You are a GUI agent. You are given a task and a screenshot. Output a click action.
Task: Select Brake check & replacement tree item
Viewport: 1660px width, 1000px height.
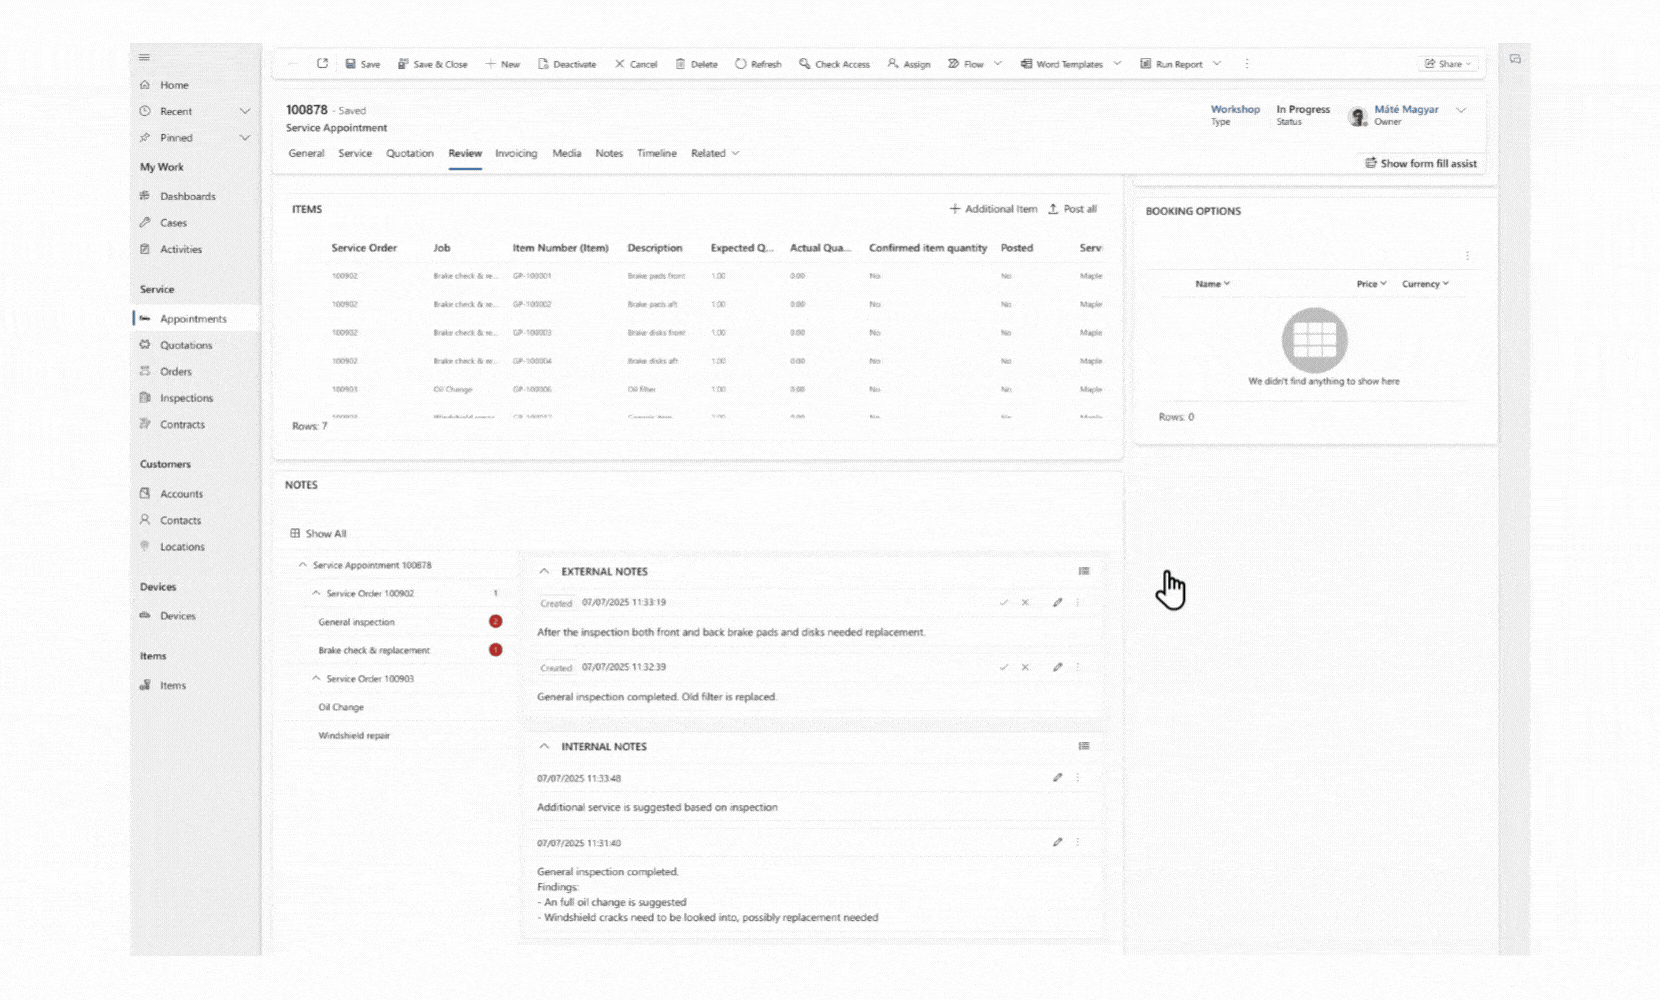(x=374, y=651)
